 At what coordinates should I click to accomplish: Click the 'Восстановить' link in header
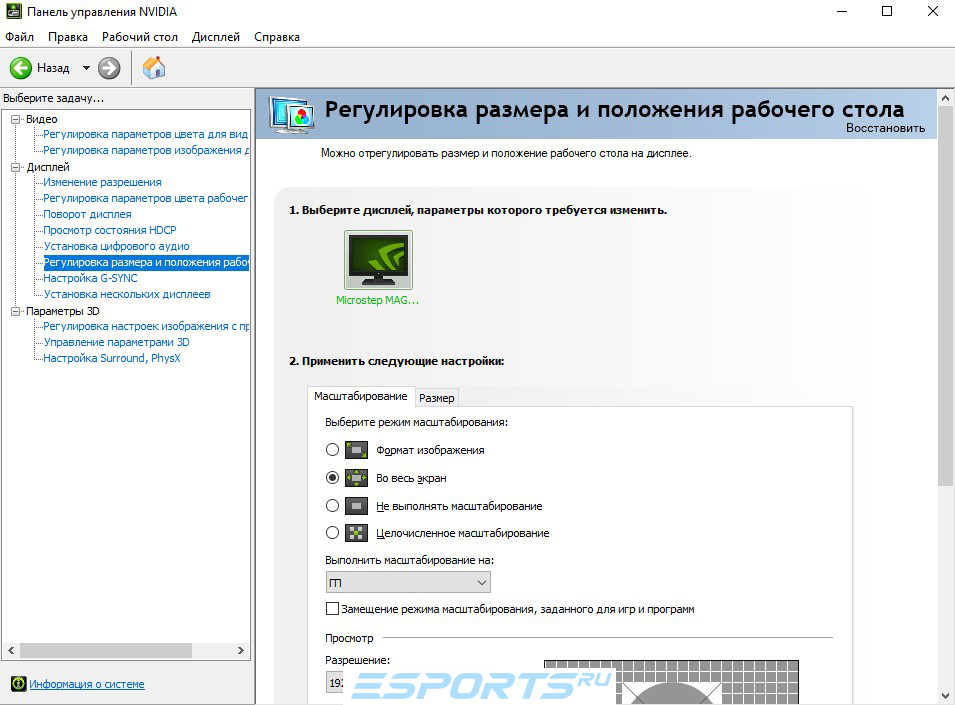coord(886,128)
